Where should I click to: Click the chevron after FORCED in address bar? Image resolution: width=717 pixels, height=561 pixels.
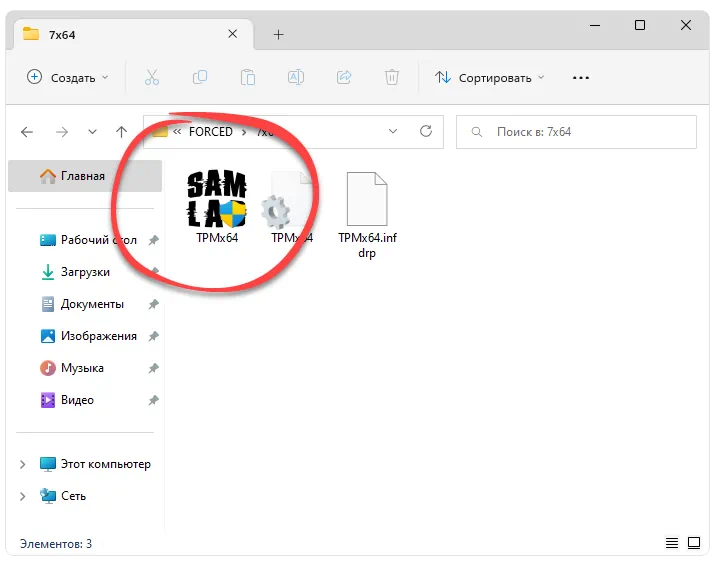pos(244,132)
